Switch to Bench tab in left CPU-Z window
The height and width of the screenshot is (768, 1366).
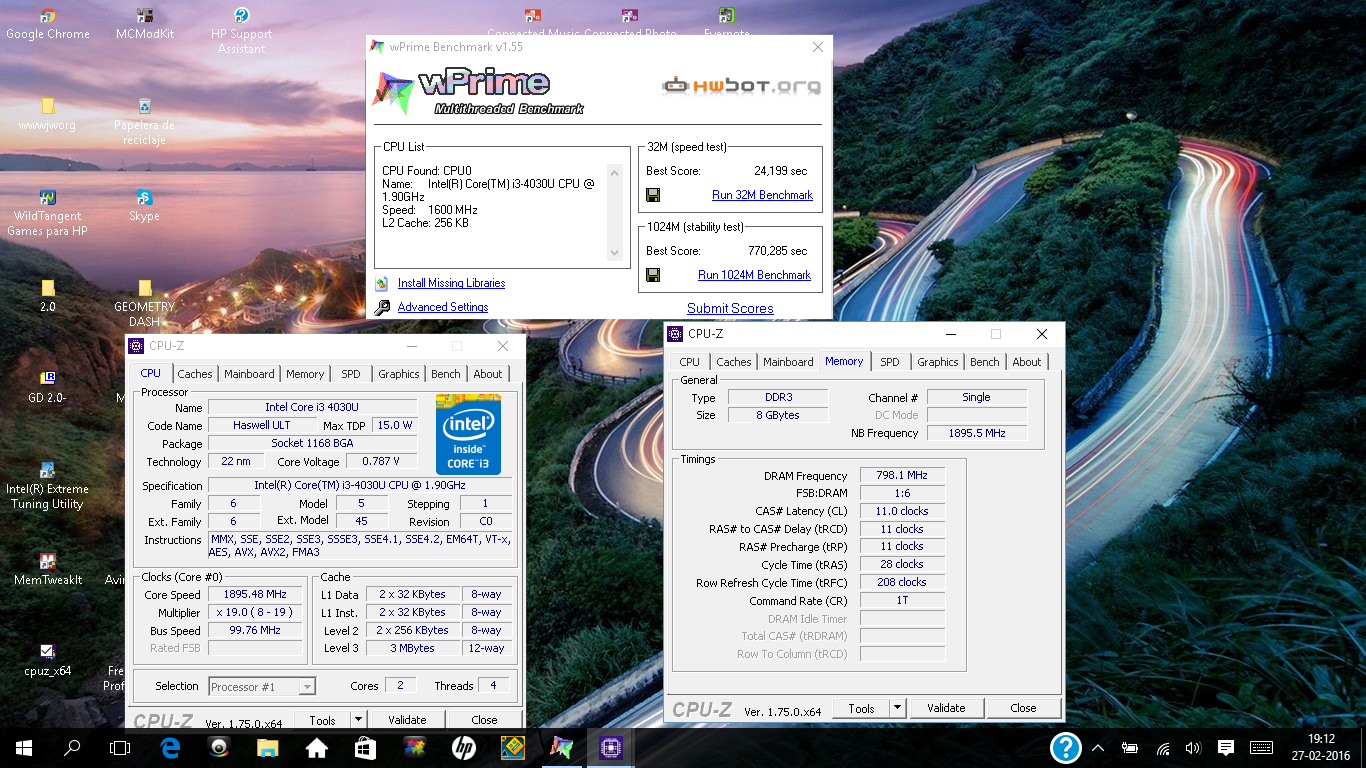[446, 374]
